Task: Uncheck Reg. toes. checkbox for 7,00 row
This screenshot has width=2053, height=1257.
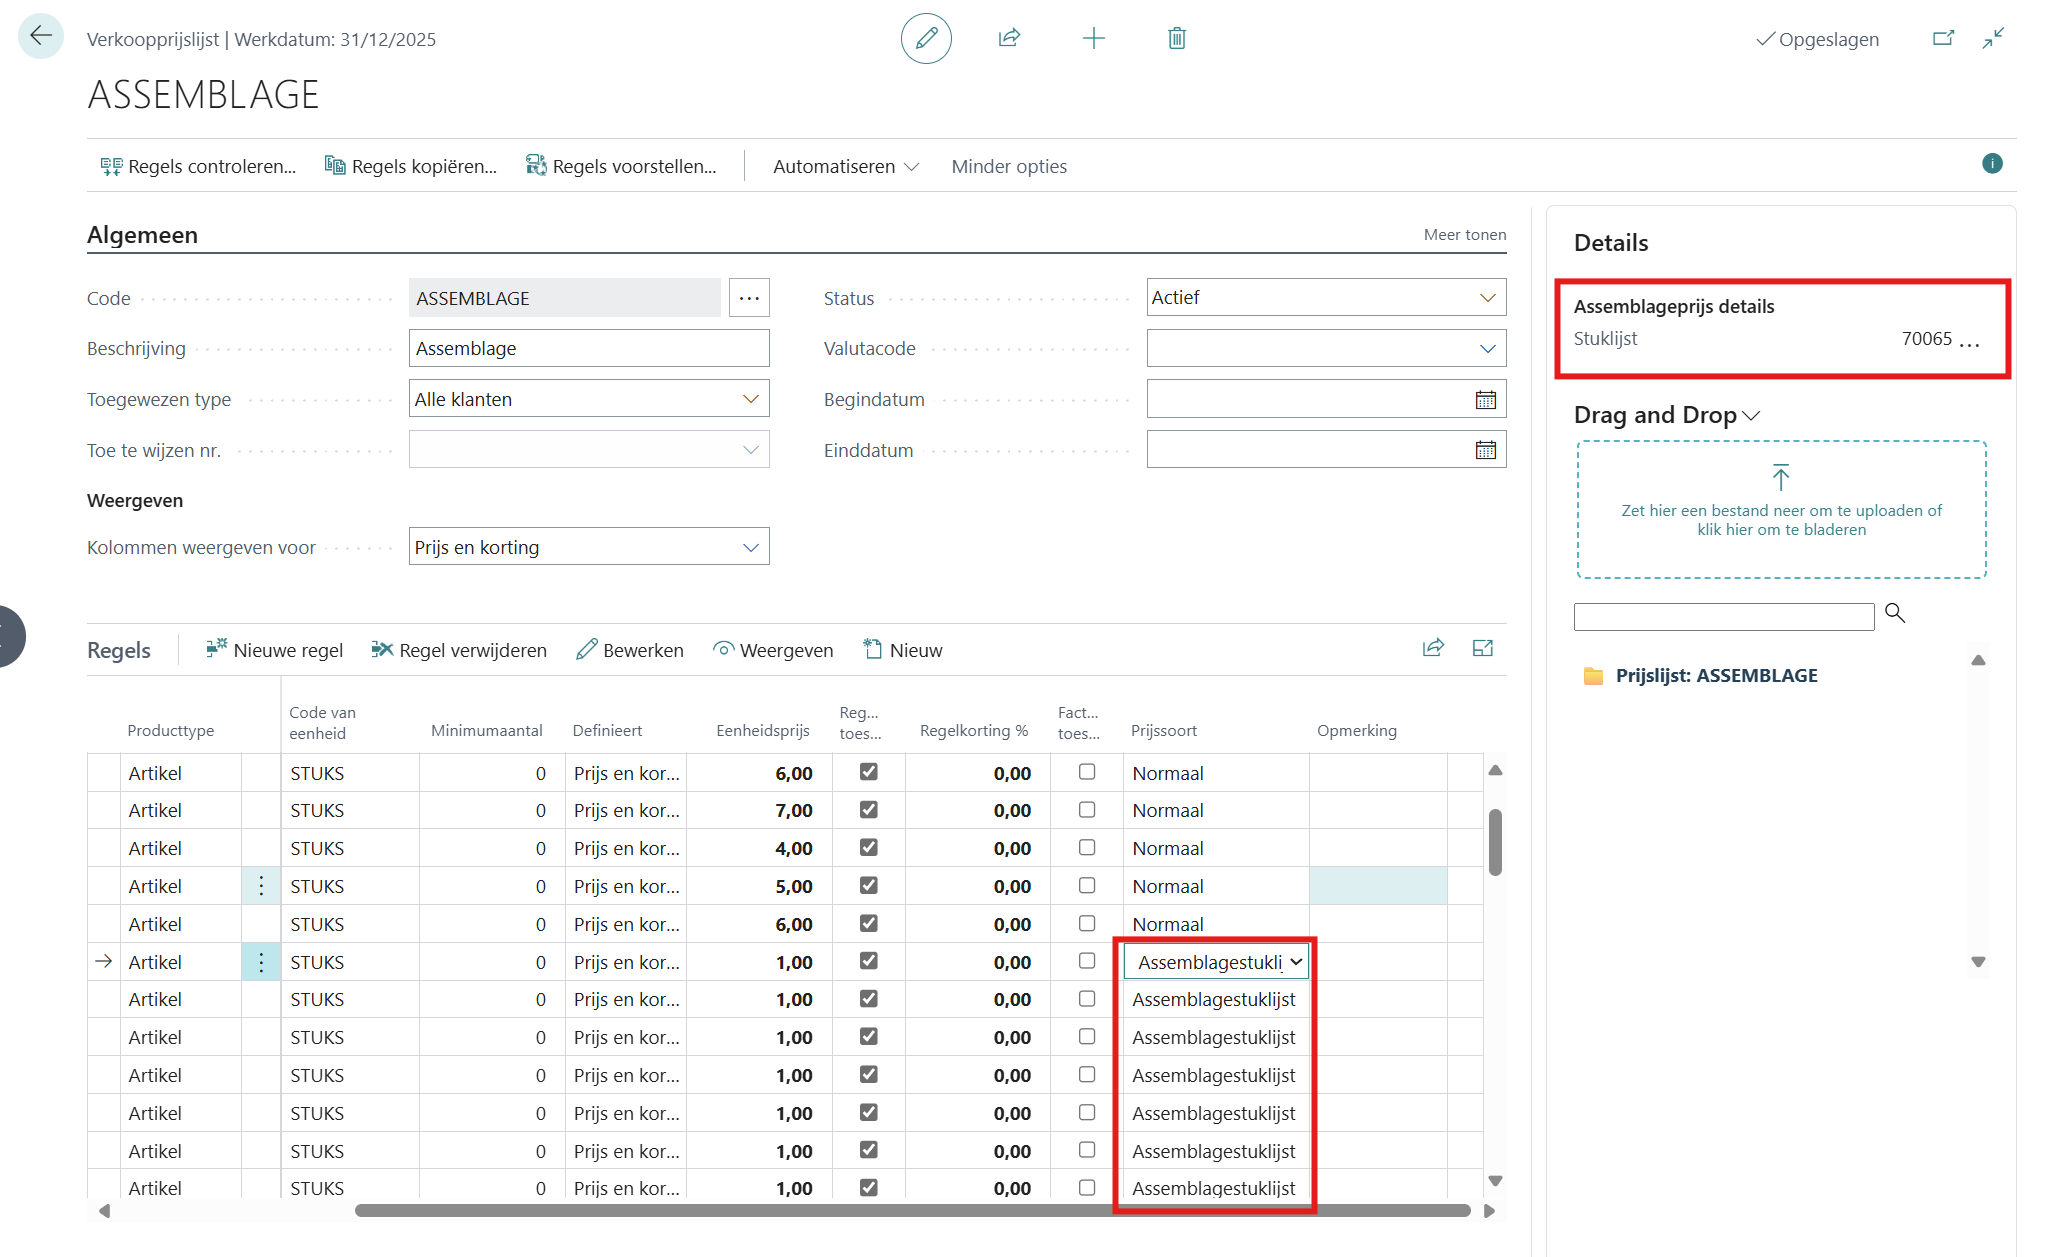Action: pyautogui.click(x=868, y=810)
